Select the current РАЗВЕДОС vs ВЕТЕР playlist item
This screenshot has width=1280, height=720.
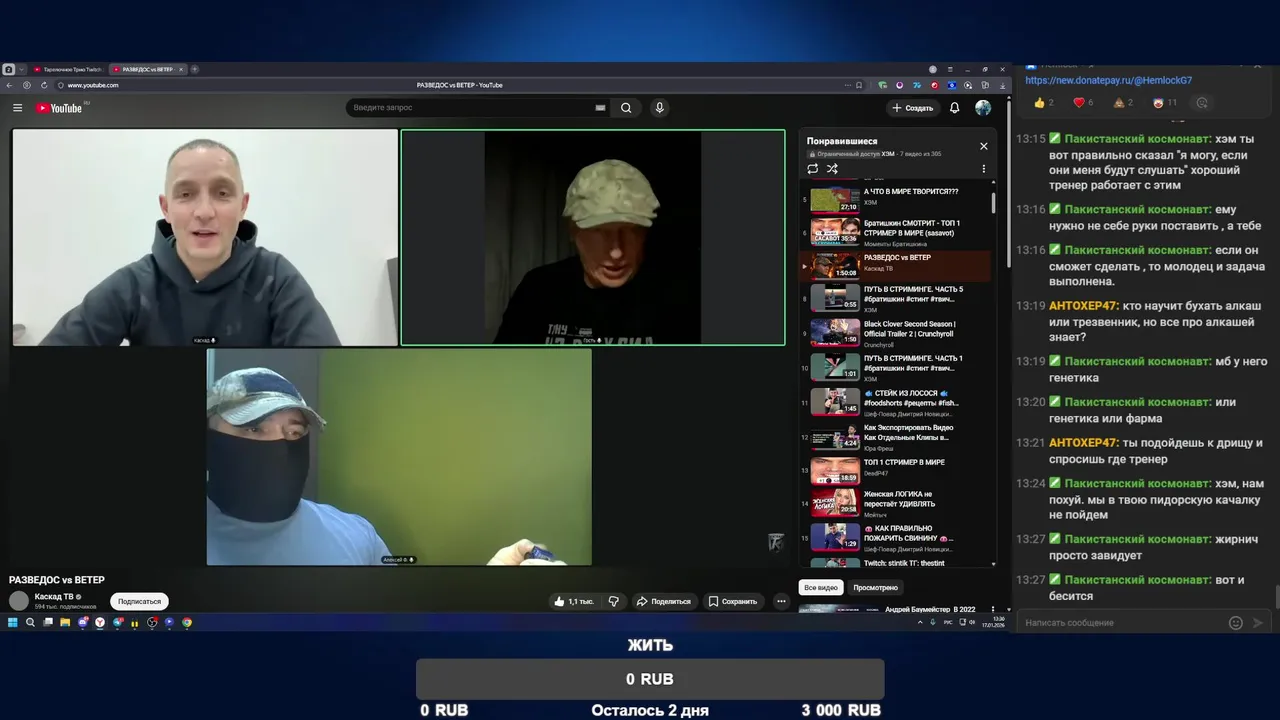pos(897,266)
